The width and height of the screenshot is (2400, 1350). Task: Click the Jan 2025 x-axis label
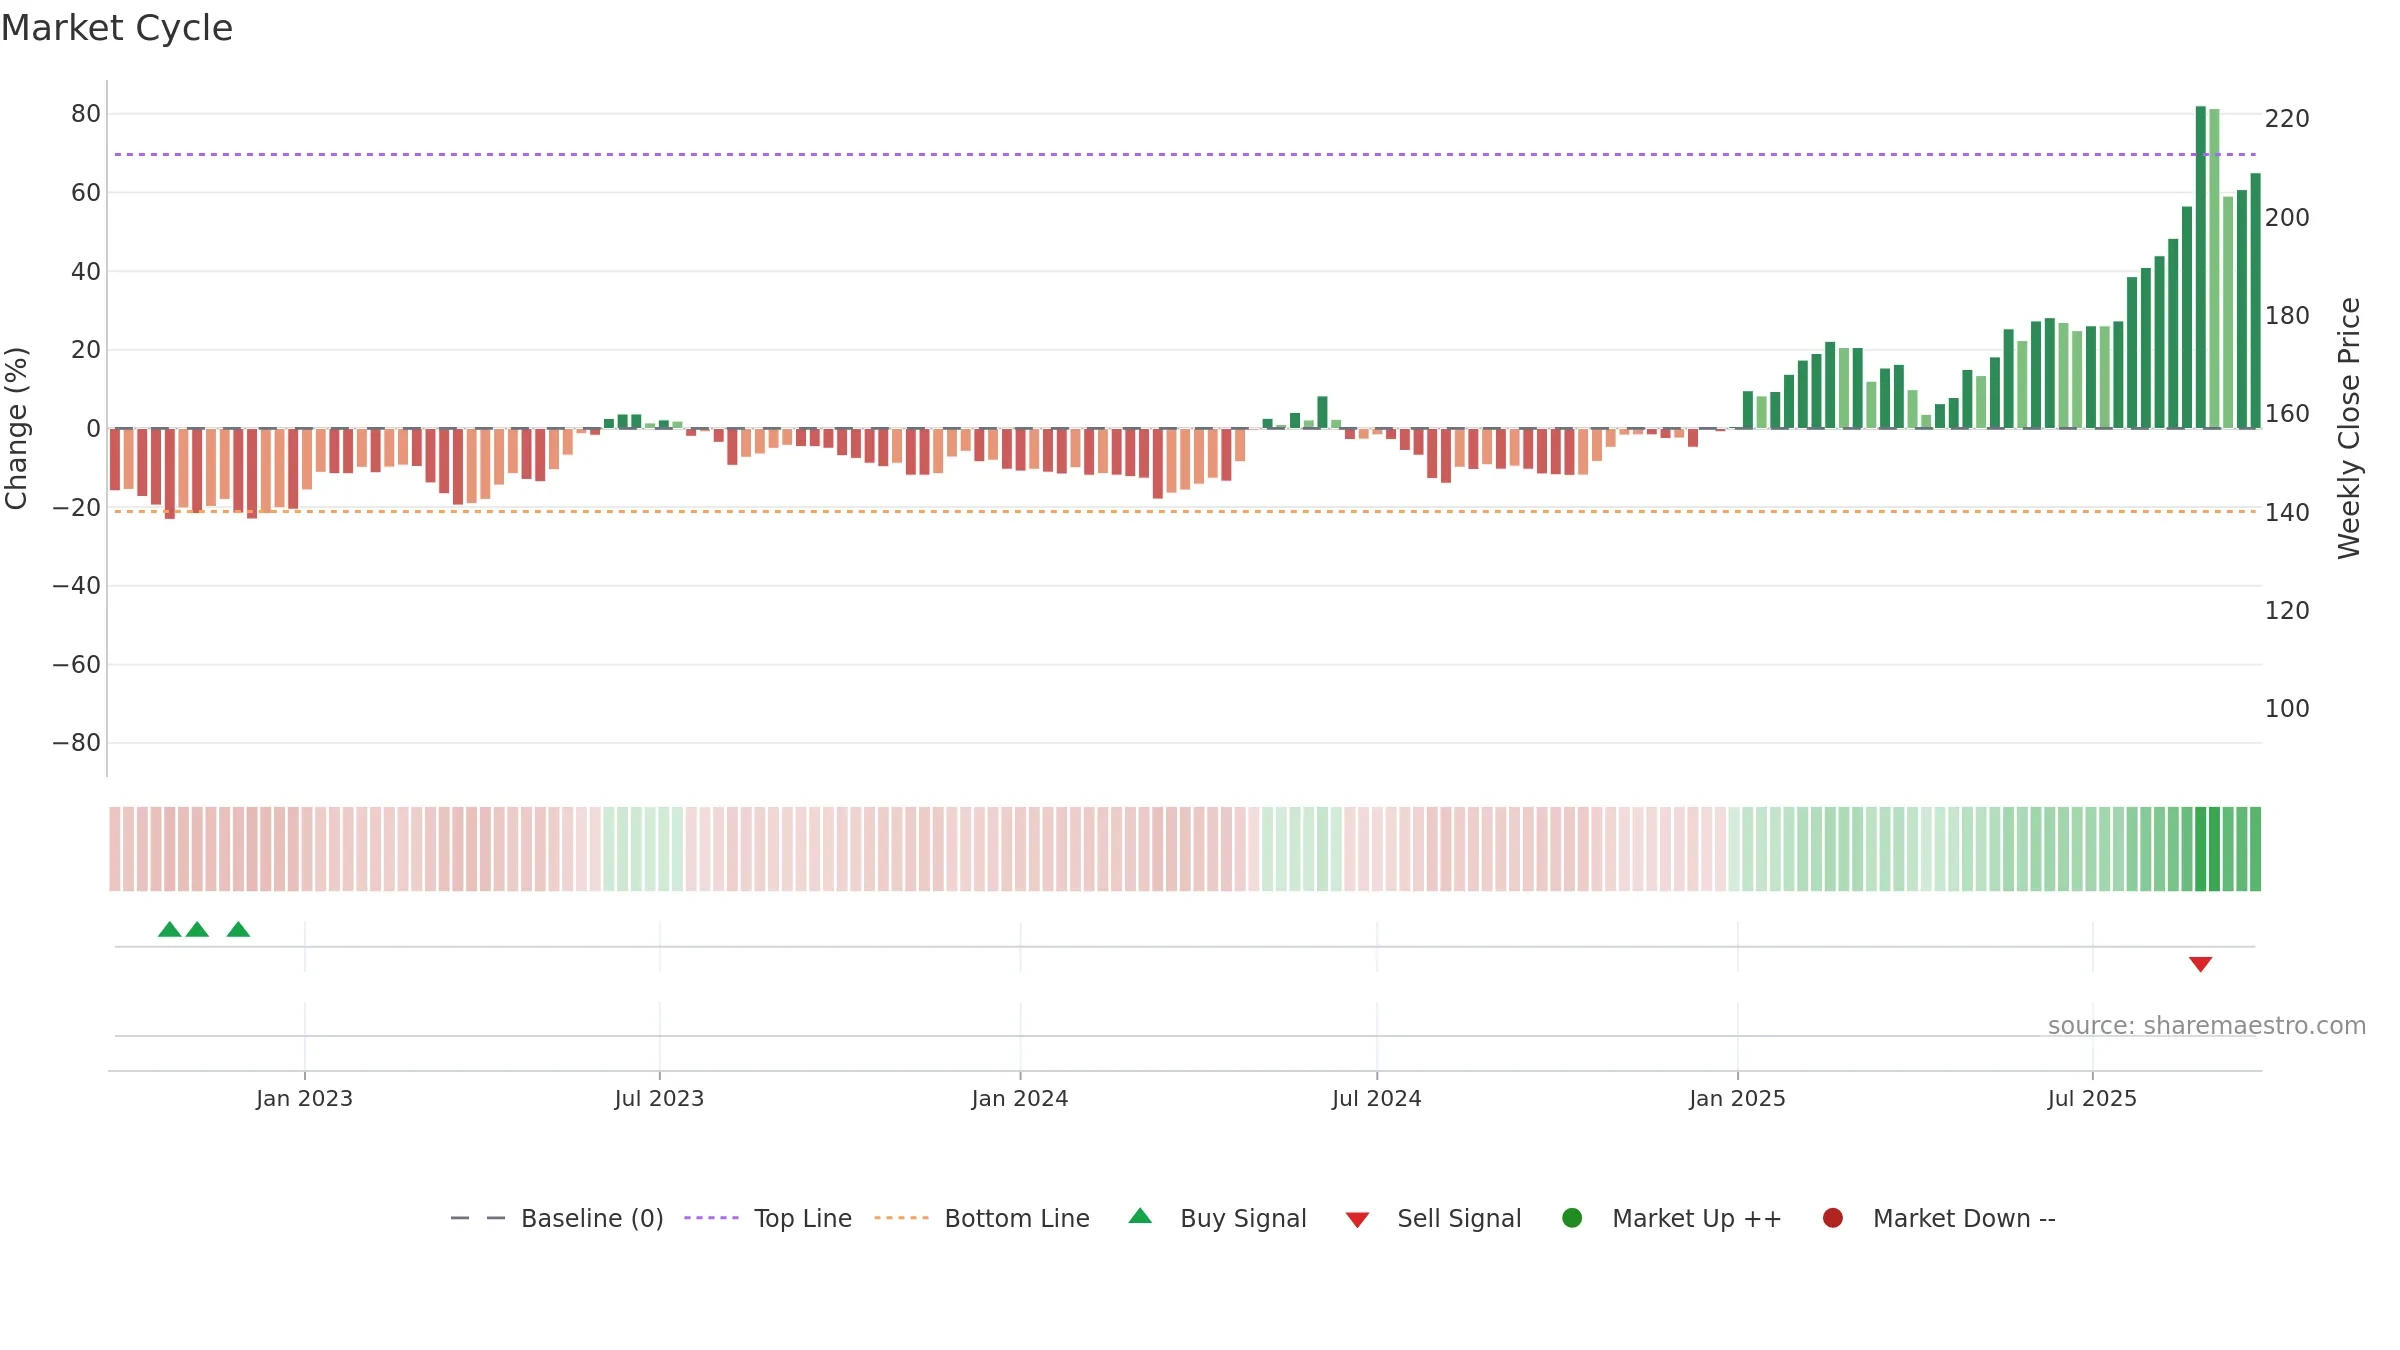1737,1098
